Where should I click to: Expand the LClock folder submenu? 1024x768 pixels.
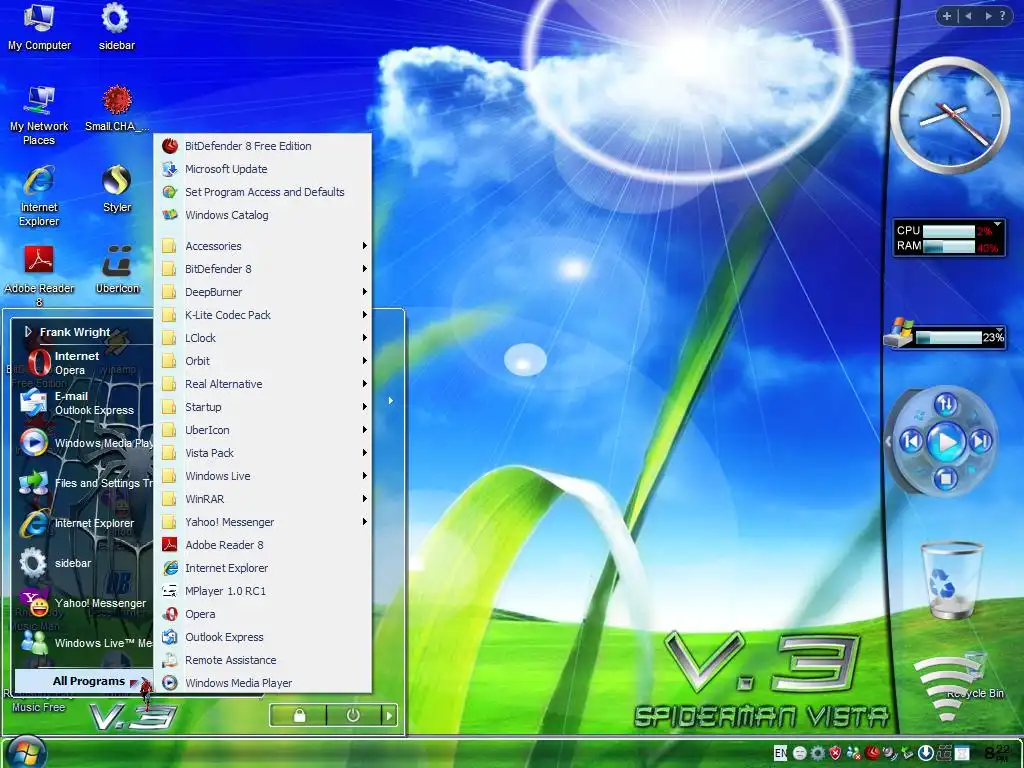[265, 338]
